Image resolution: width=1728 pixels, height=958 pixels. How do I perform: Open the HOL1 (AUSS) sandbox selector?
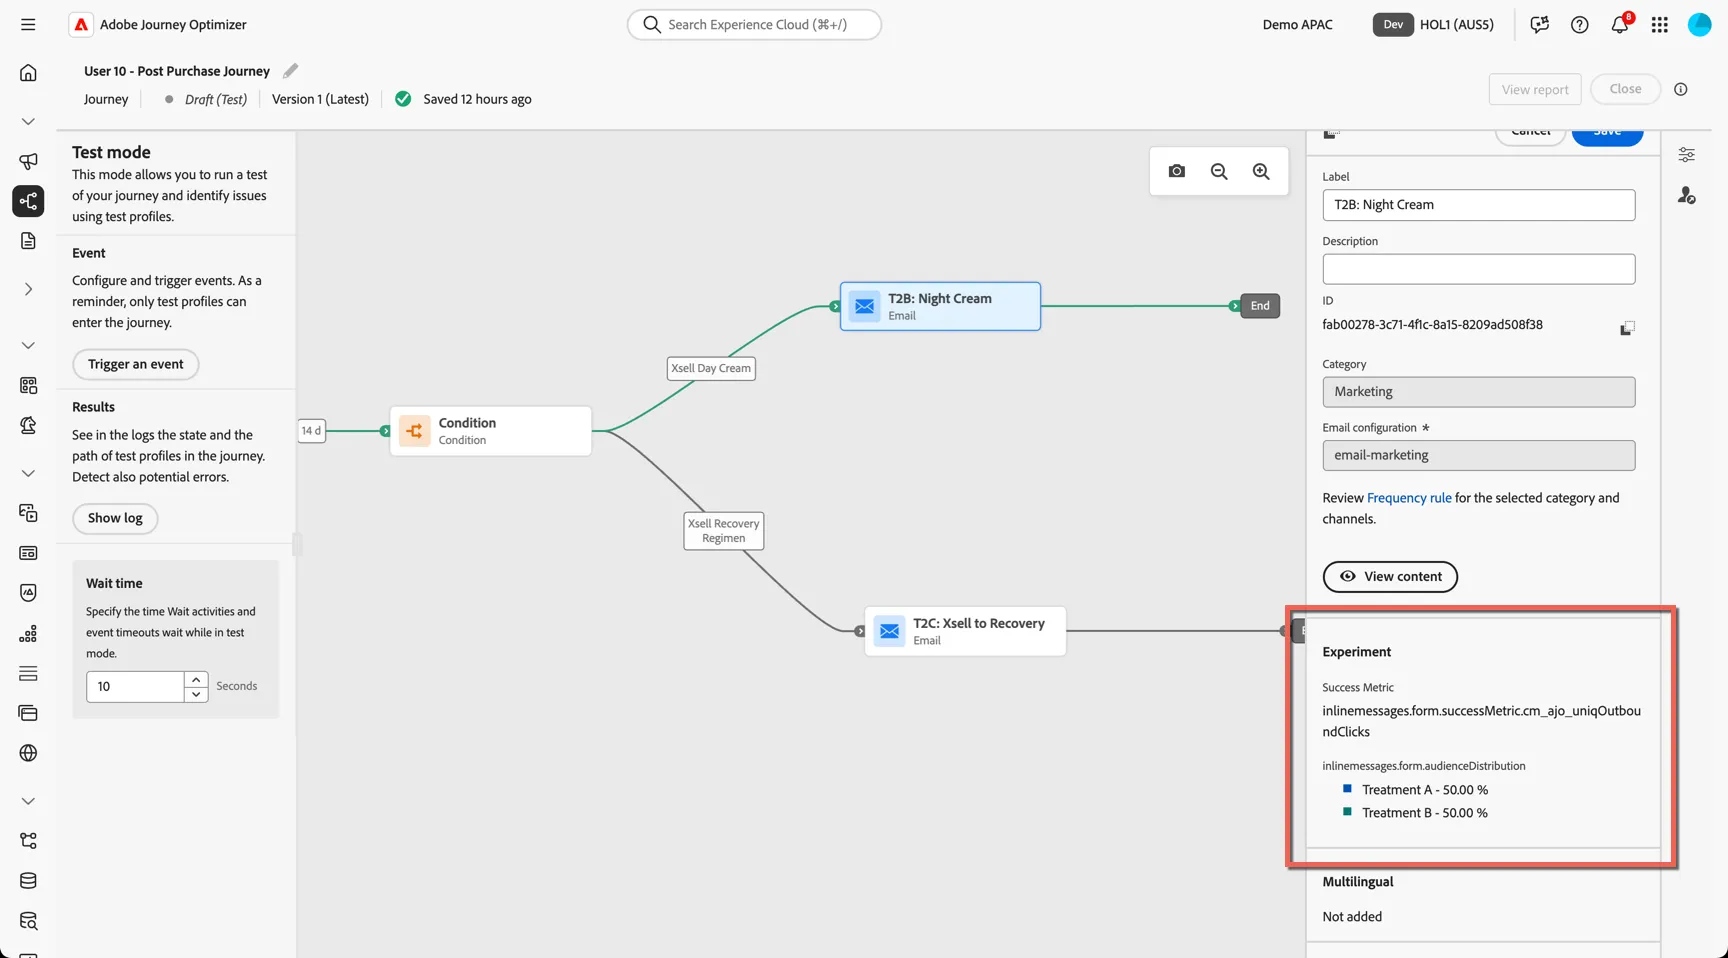[1457, 25]
